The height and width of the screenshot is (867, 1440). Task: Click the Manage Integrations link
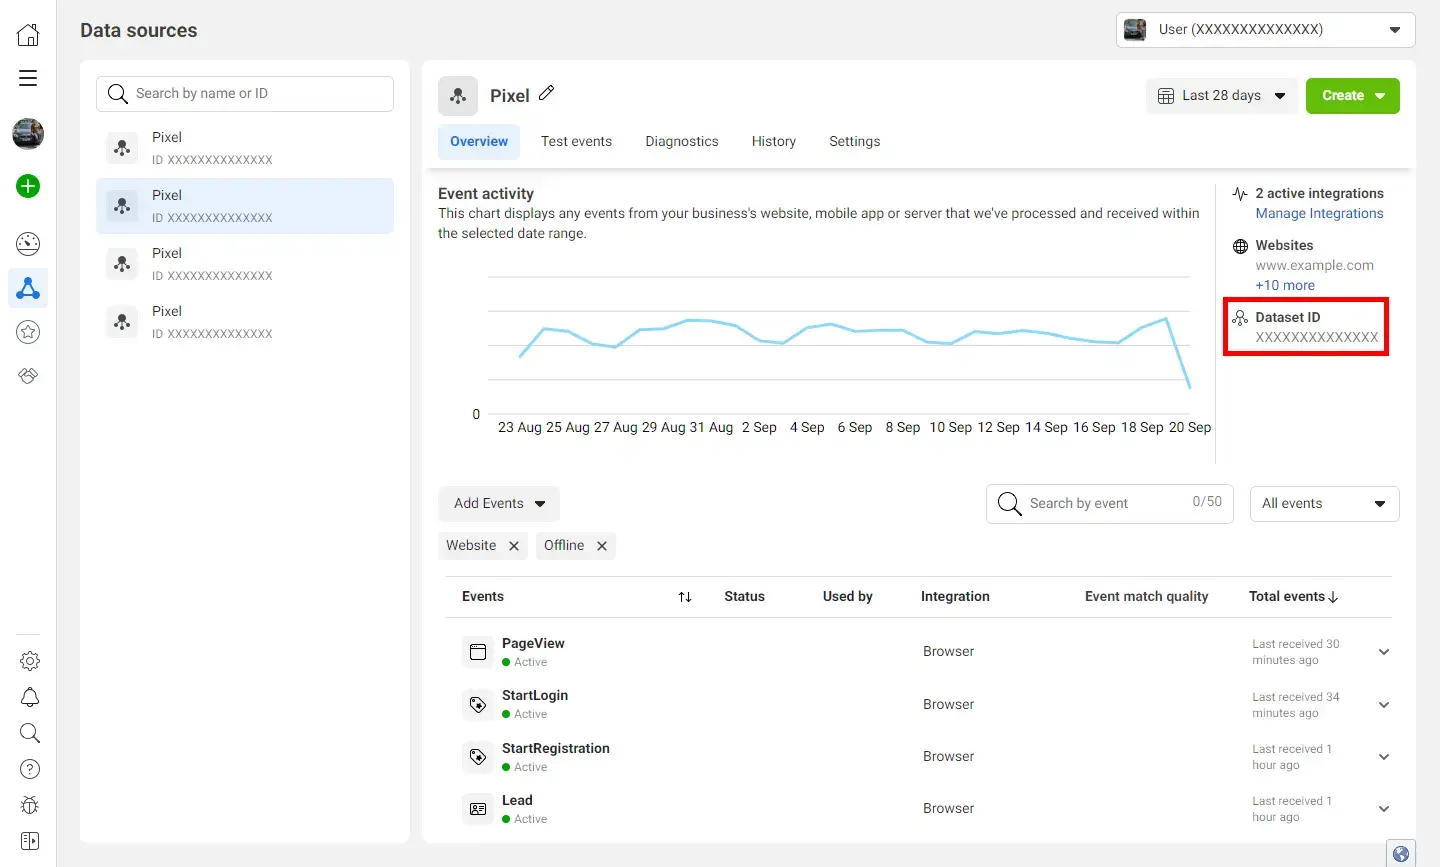pos(1320,214)
